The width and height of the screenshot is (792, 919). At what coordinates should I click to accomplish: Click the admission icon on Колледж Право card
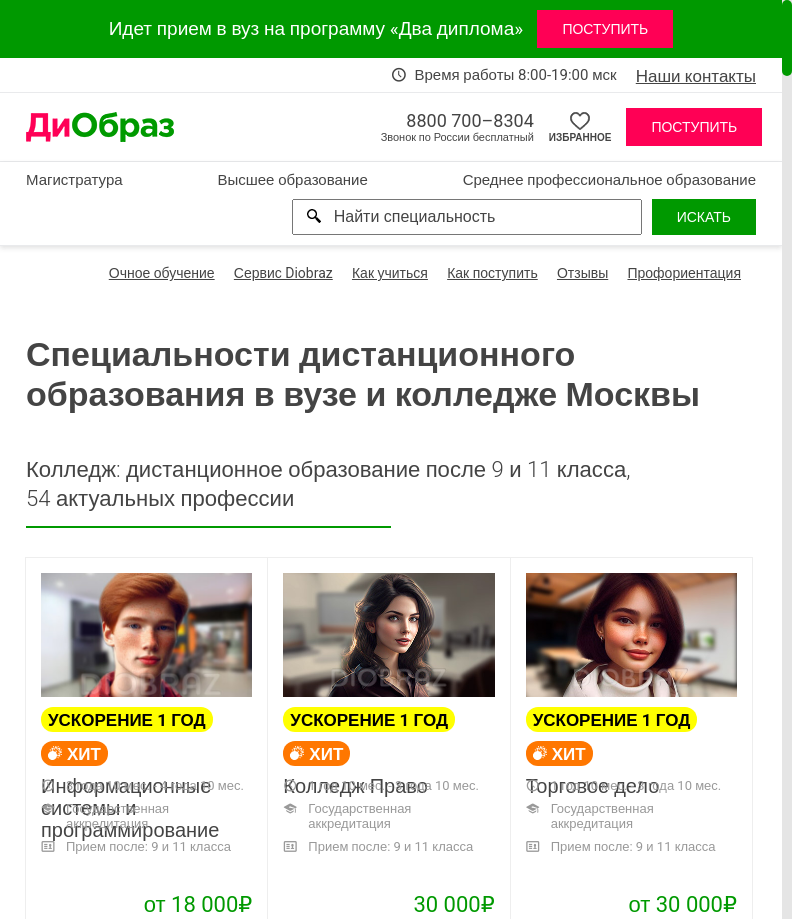point(290,846)
